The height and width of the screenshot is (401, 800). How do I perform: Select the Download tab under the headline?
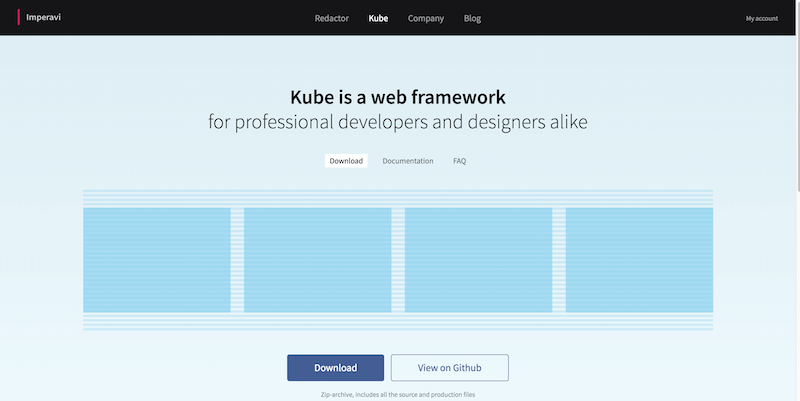click(x=346, y=161)
